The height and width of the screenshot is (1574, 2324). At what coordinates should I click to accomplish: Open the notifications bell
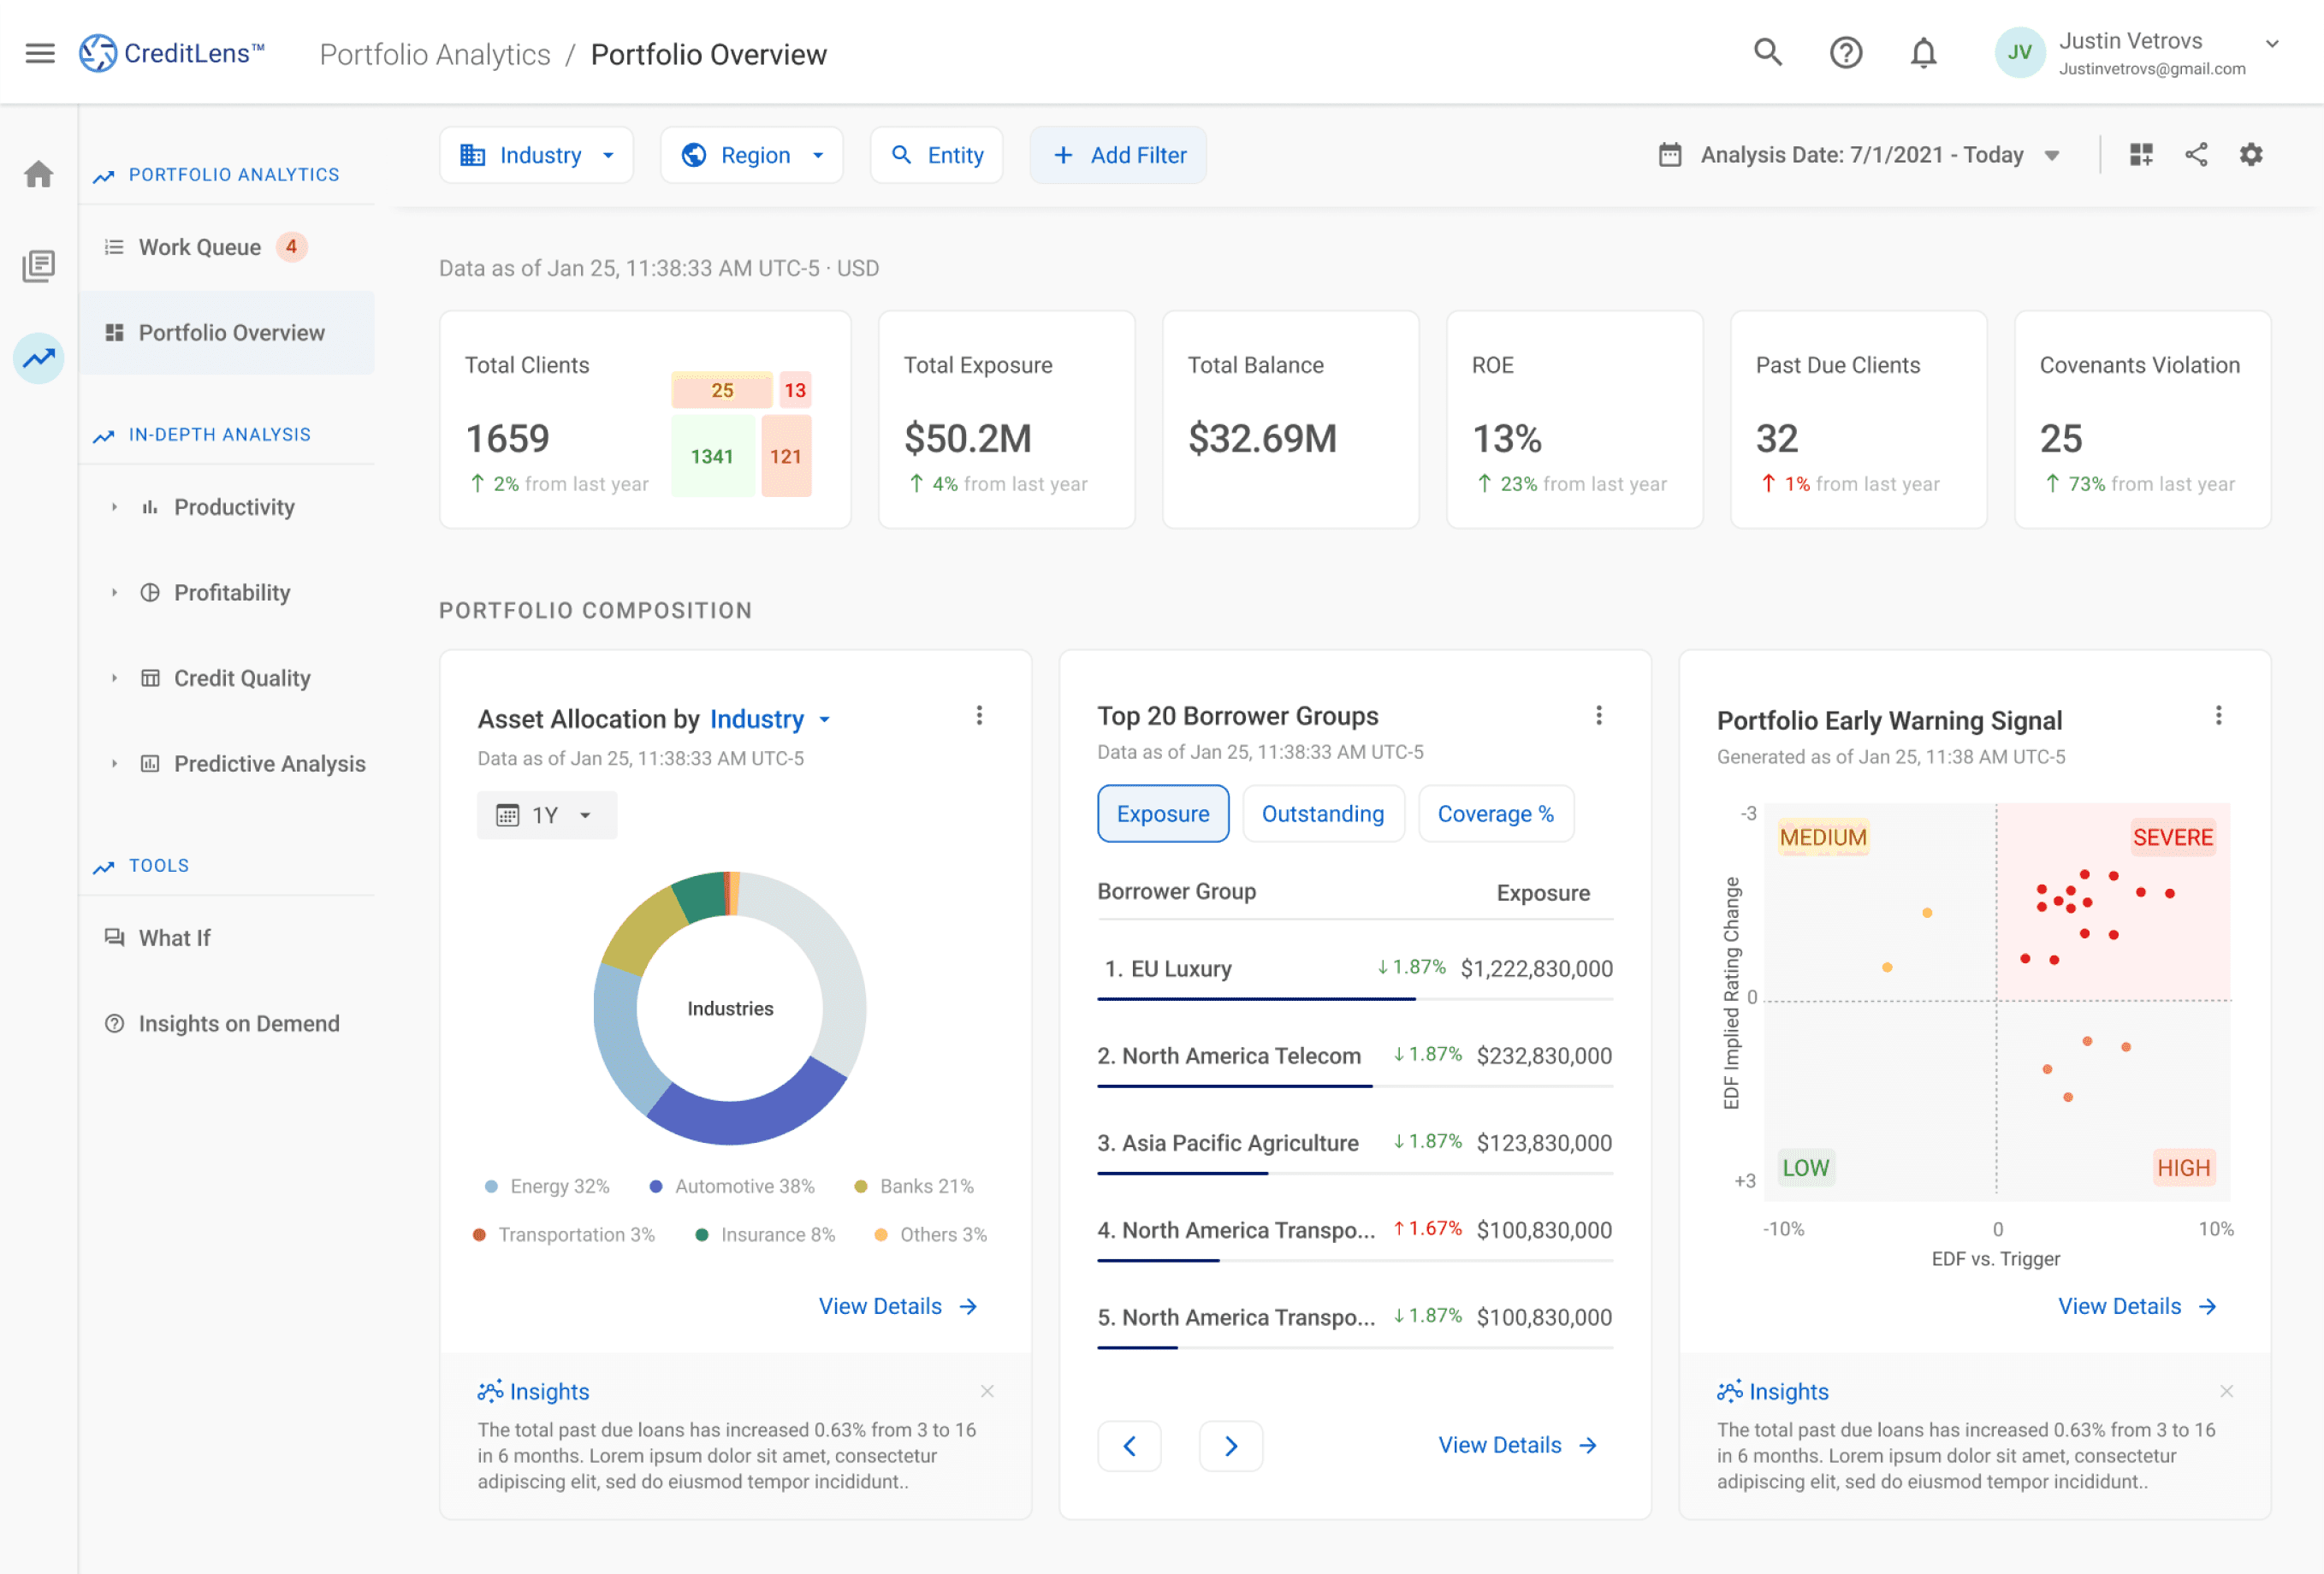1923,52
